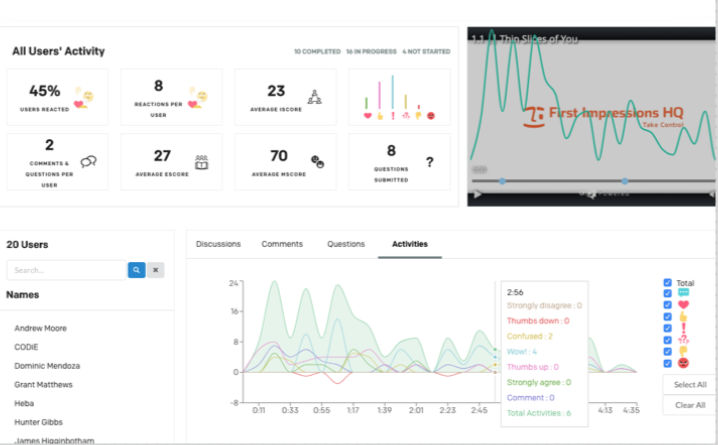Uncheck the Total series checkbox
The image size is (718, 445).
click(668, 283)
